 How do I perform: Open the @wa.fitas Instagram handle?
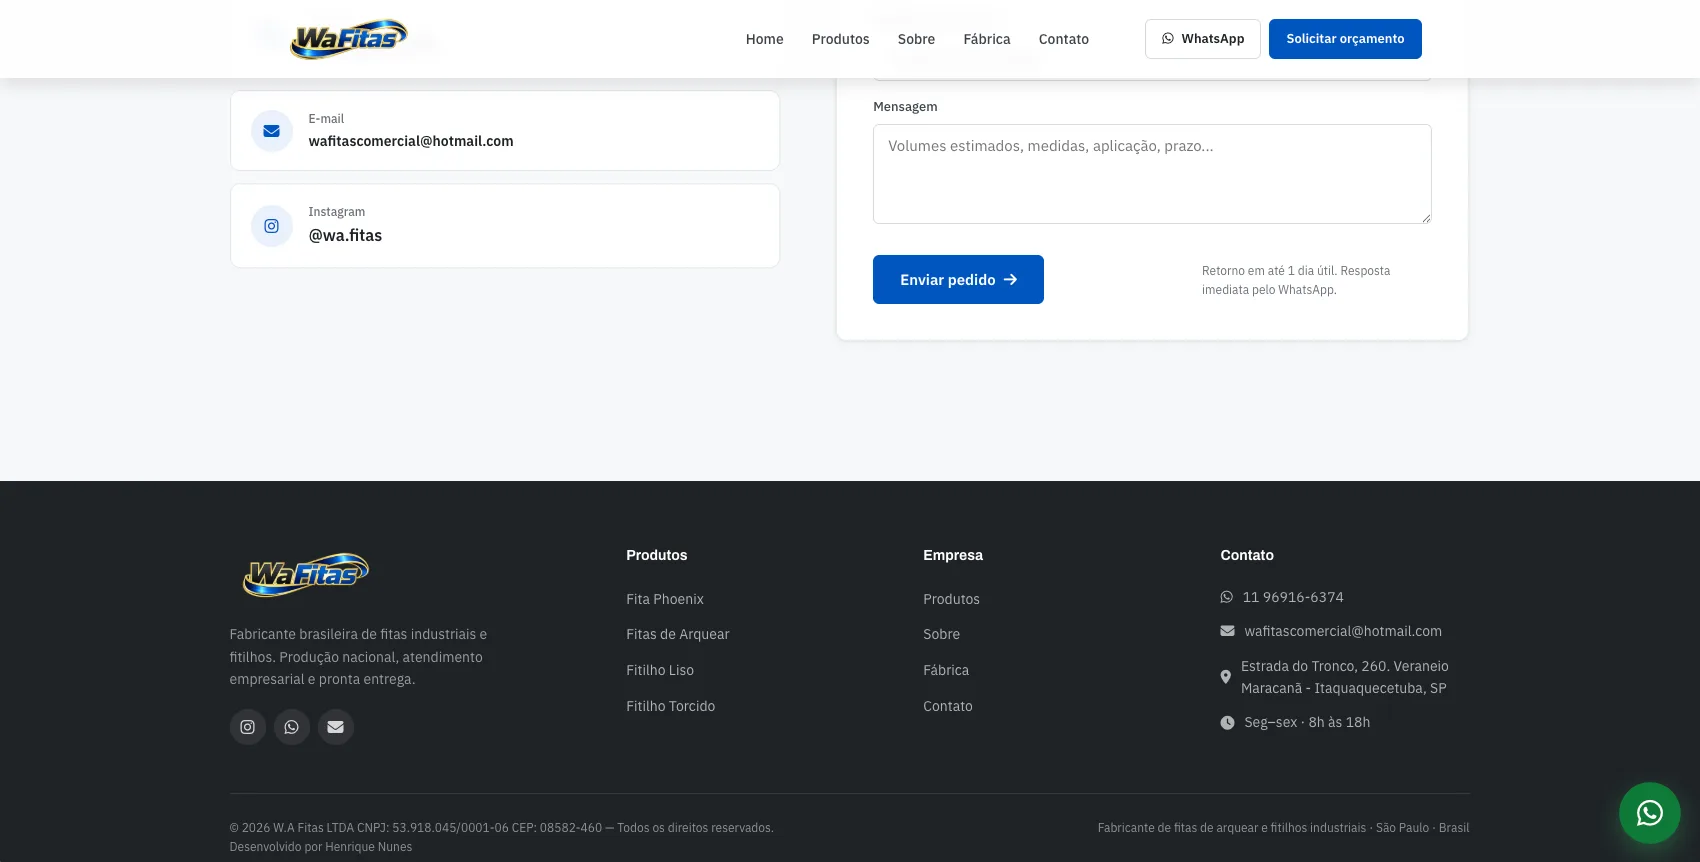tap(345, 236)
